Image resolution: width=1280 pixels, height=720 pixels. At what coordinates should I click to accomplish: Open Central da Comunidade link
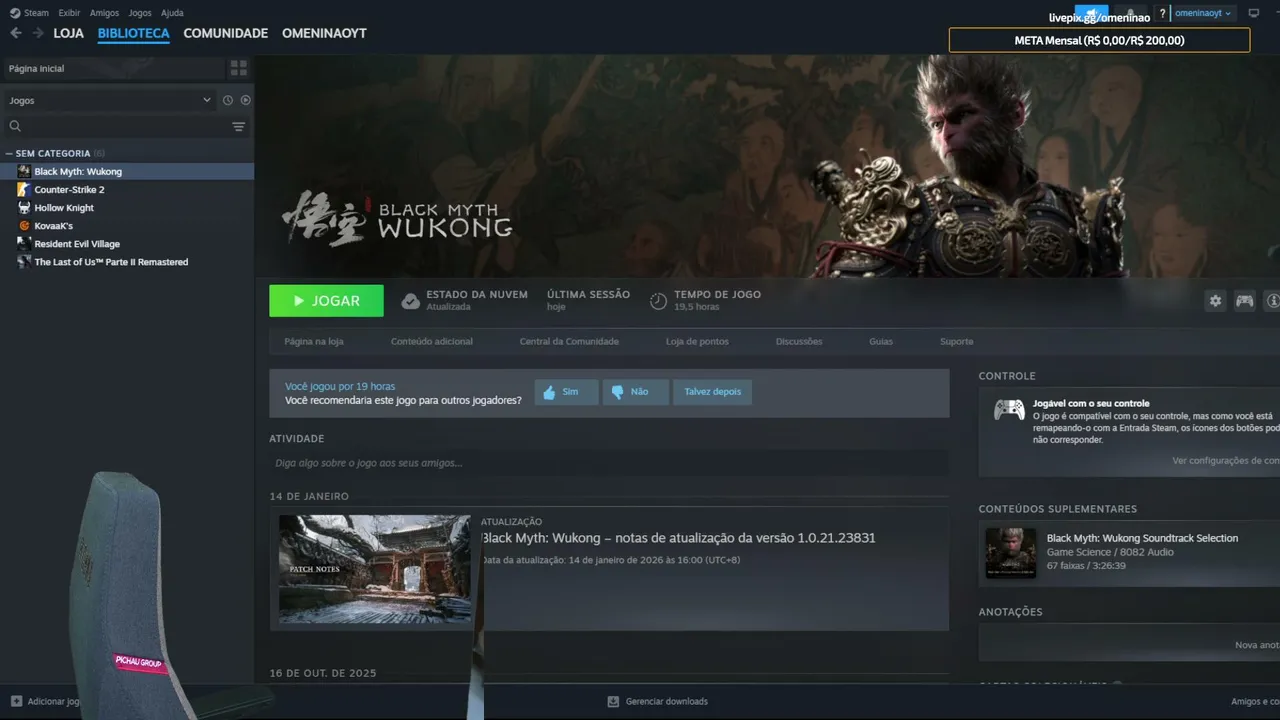[569, 342]
